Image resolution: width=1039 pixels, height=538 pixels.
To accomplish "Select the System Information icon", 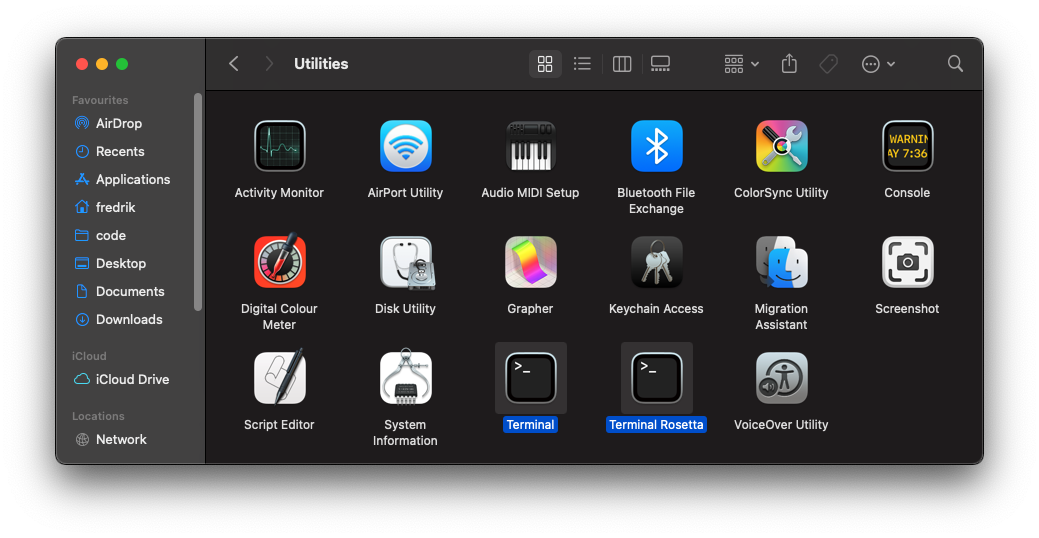I will [x=406, y=377].
